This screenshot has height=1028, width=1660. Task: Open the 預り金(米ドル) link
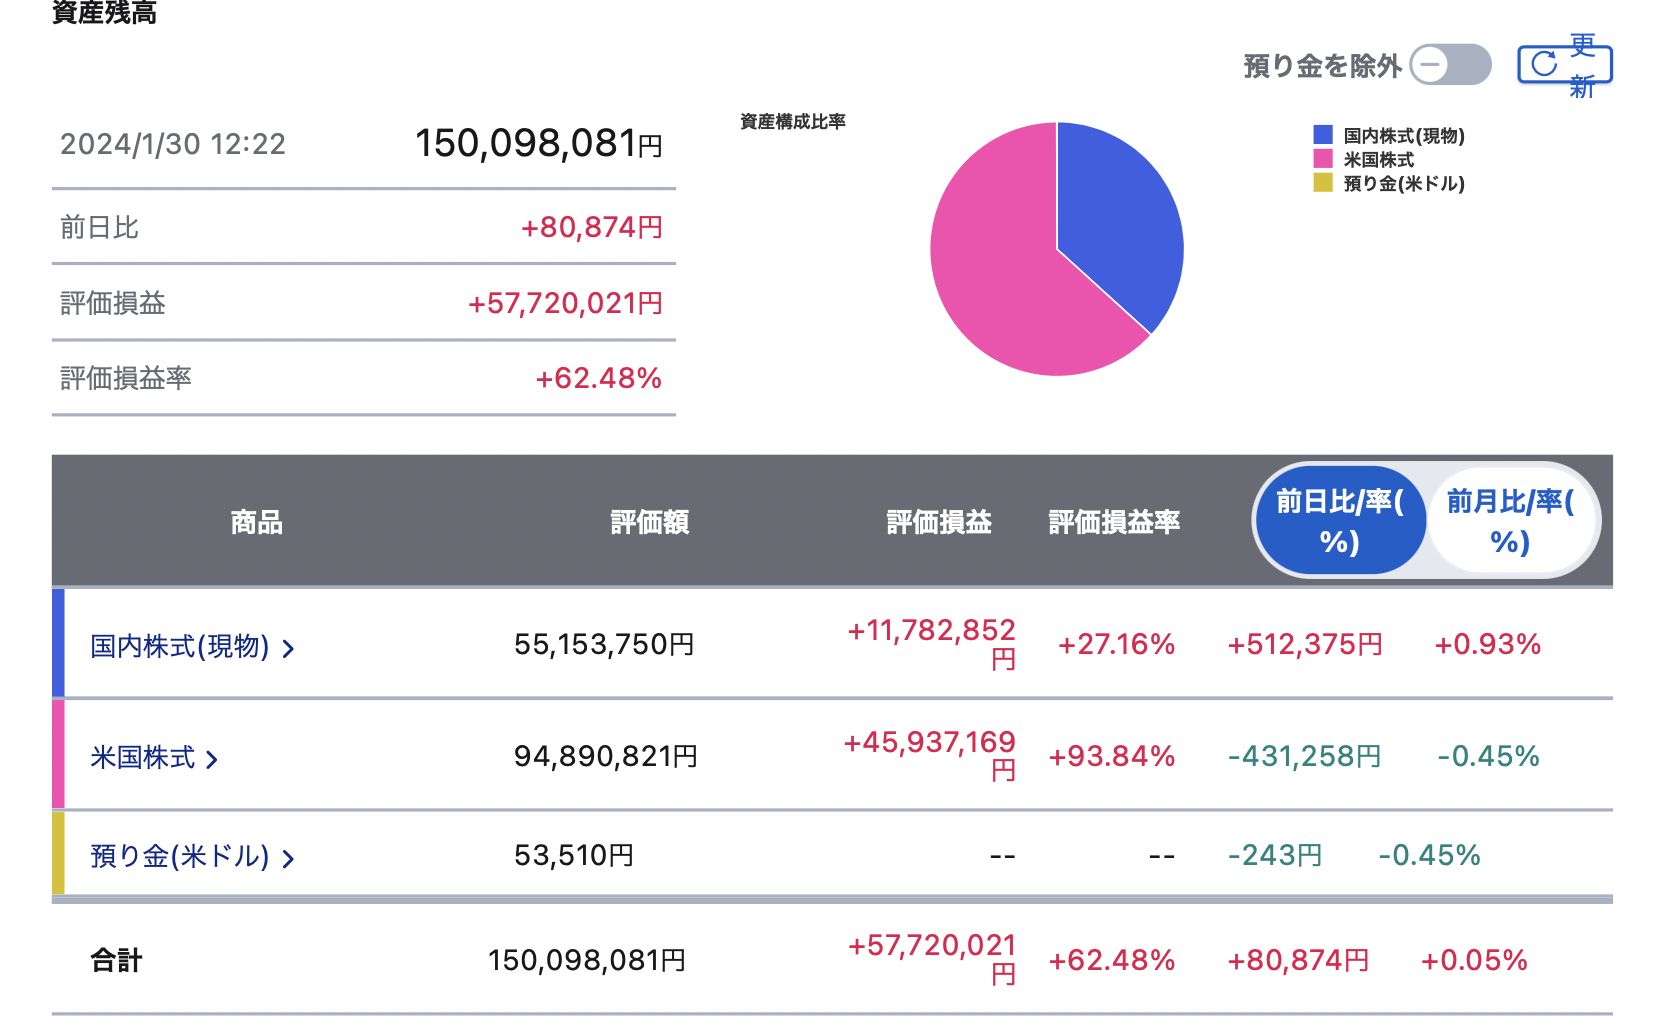click(x=180, y=857)
